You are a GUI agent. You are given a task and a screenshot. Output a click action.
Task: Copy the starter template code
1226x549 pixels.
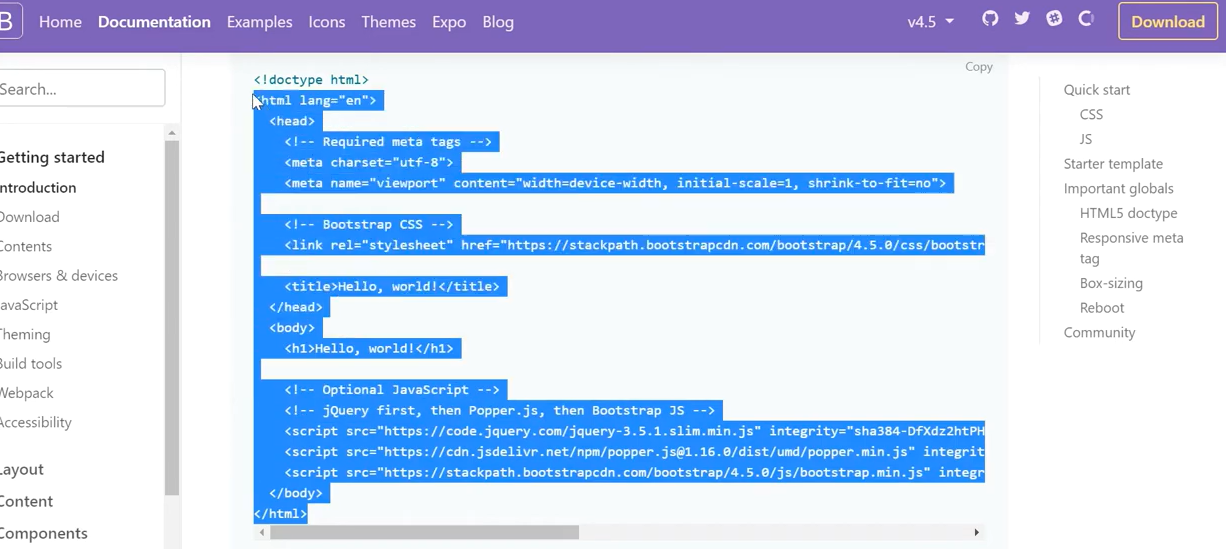point(979,66)
